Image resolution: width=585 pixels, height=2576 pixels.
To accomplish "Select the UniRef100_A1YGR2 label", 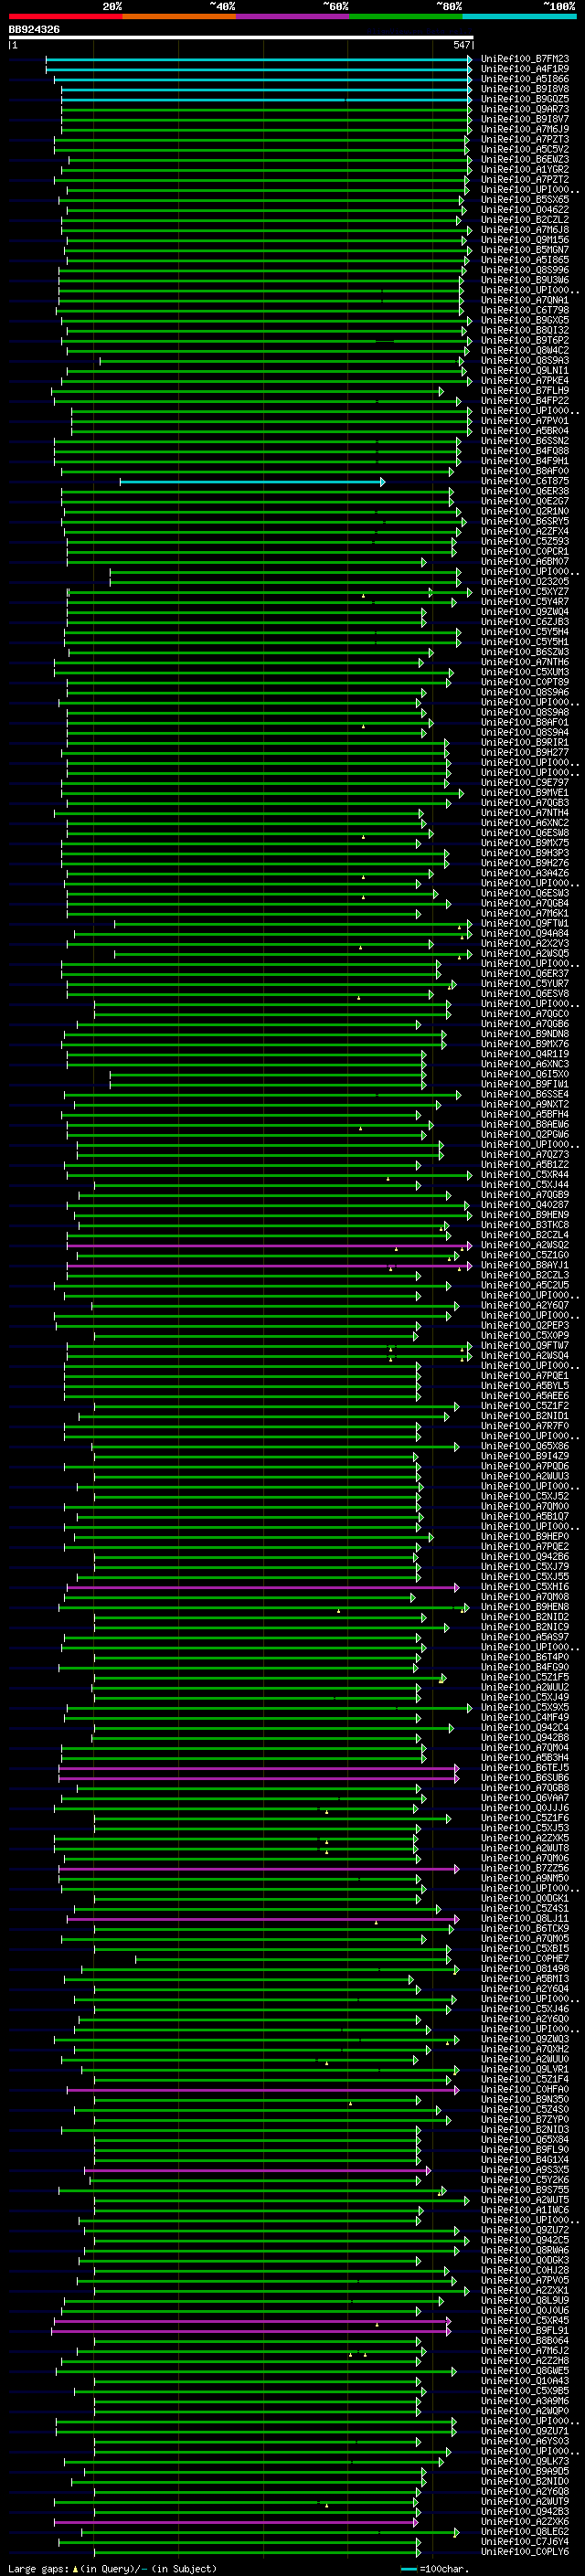I will pyautogui.click(x=524, y=169).
